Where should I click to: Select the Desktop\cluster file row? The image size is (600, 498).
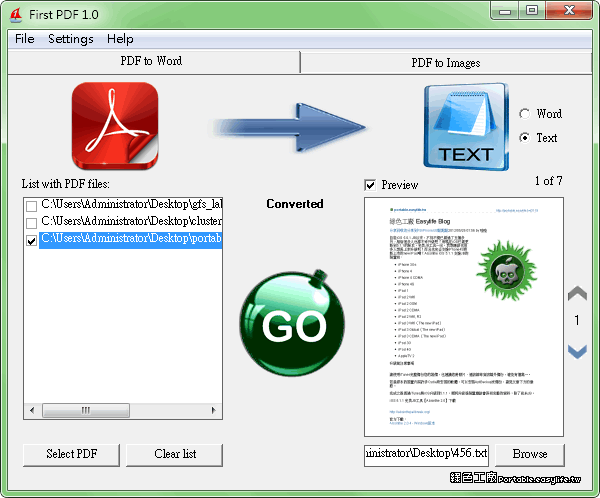[131, 222]
